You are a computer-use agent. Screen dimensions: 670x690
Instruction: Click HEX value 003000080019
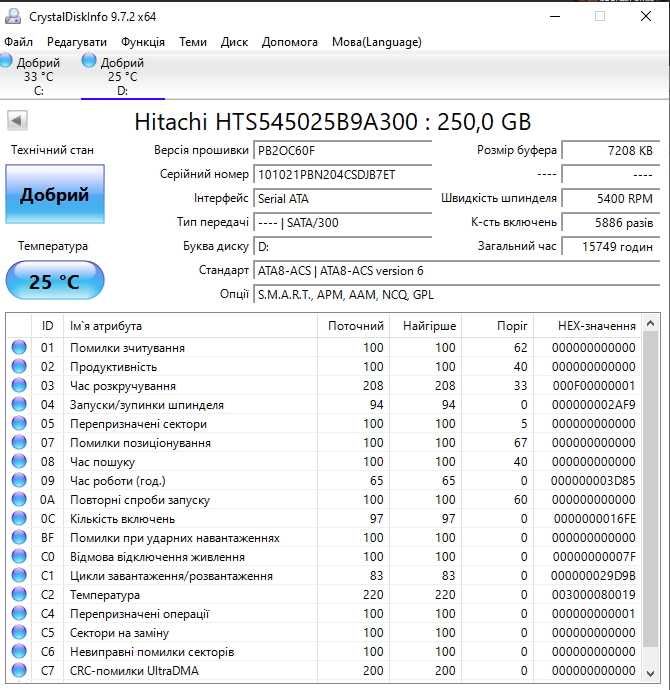593,595
